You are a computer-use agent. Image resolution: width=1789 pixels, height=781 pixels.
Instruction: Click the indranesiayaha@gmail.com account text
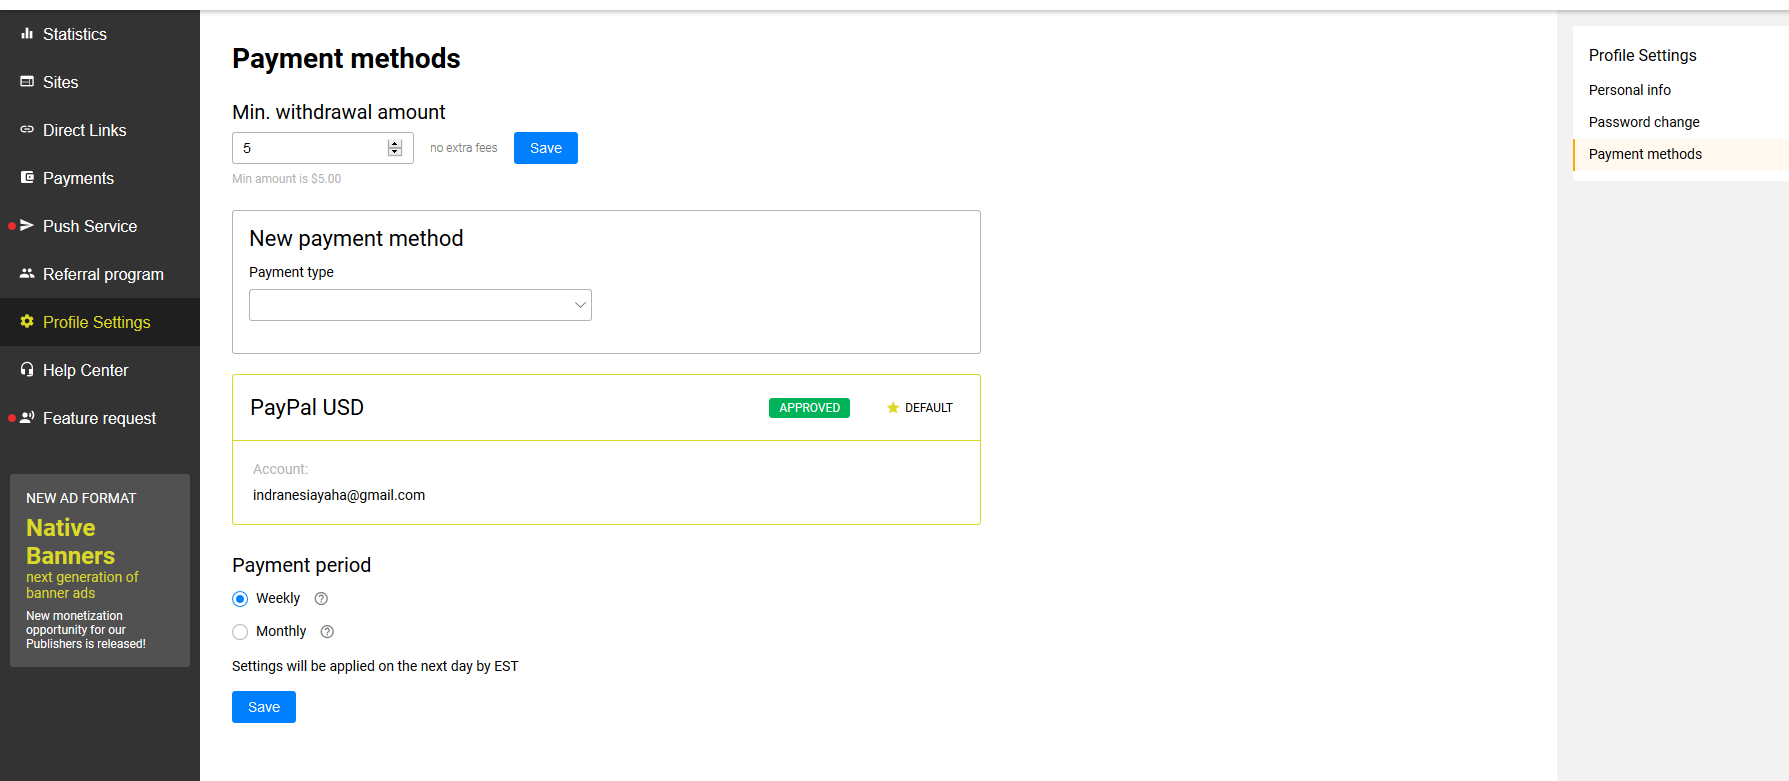tap(339, 495)
